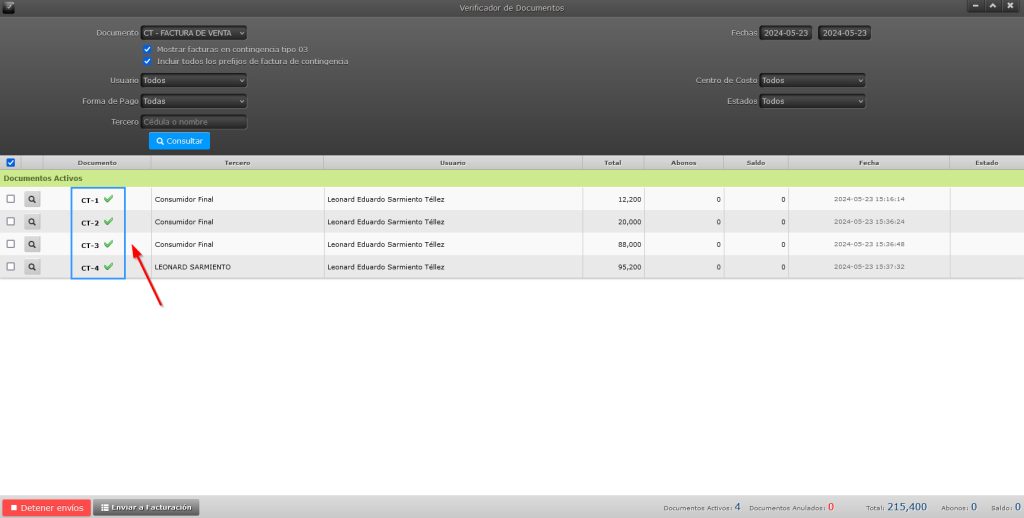
Task: Toggle the select-all checkbox in table header
Action: (11, 162)
